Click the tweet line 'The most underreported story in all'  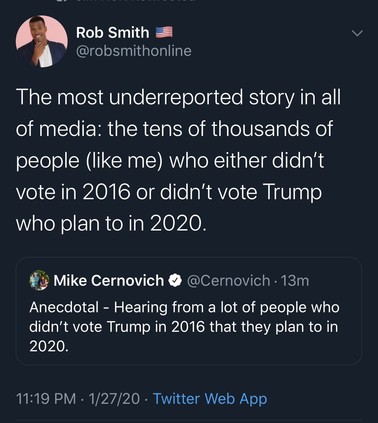click(179, 97)
